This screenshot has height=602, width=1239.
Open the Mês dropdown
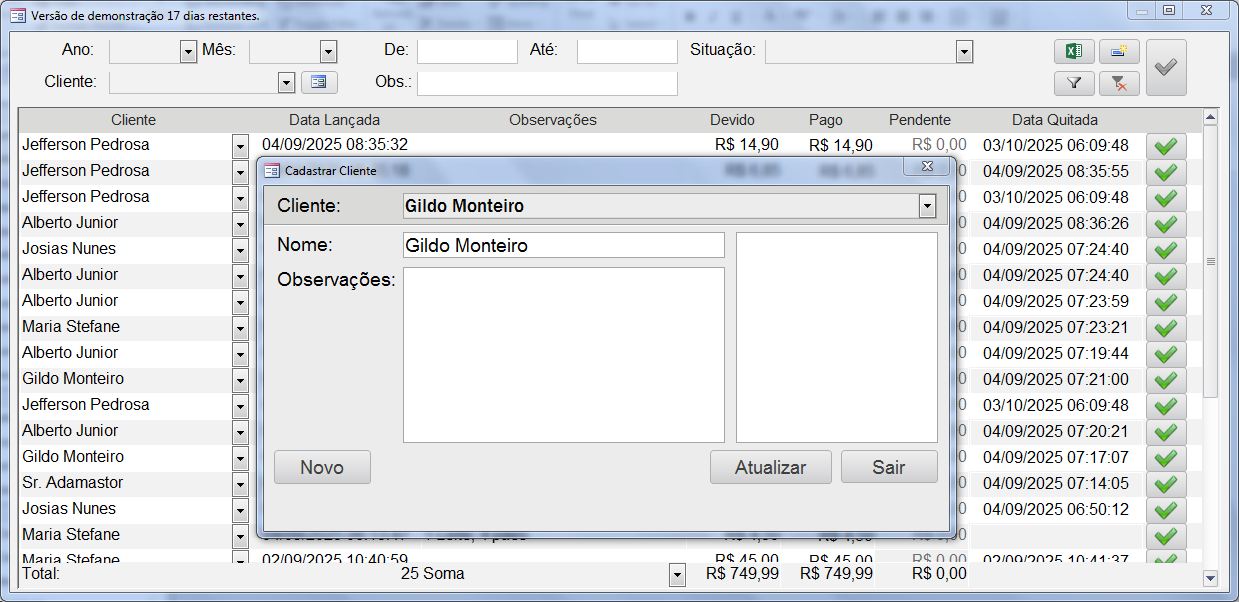(328, 52)
